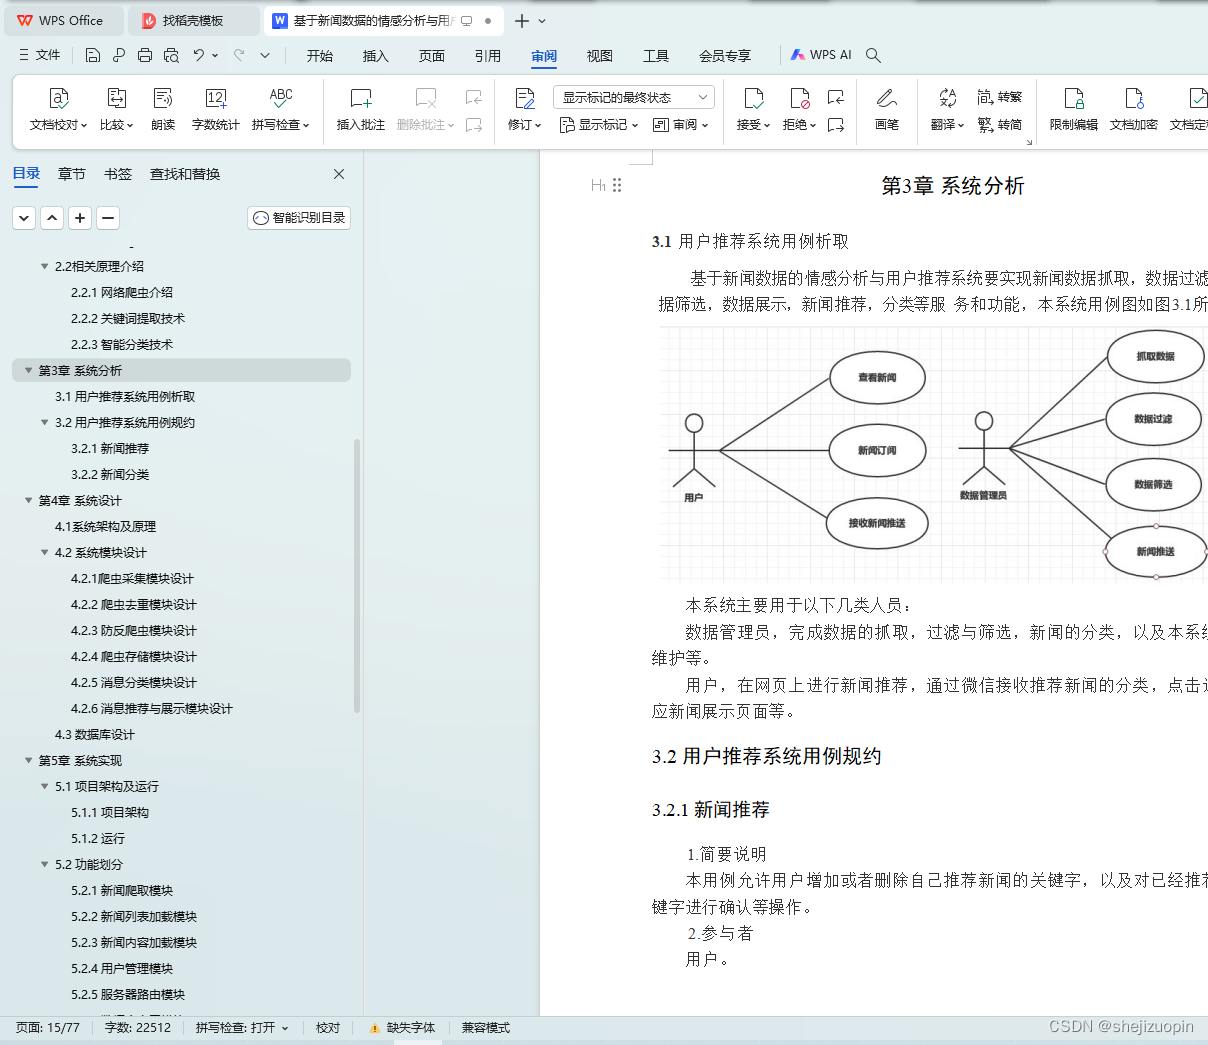Expand the 显示标记 dropdown

click(x=599, y=125)
